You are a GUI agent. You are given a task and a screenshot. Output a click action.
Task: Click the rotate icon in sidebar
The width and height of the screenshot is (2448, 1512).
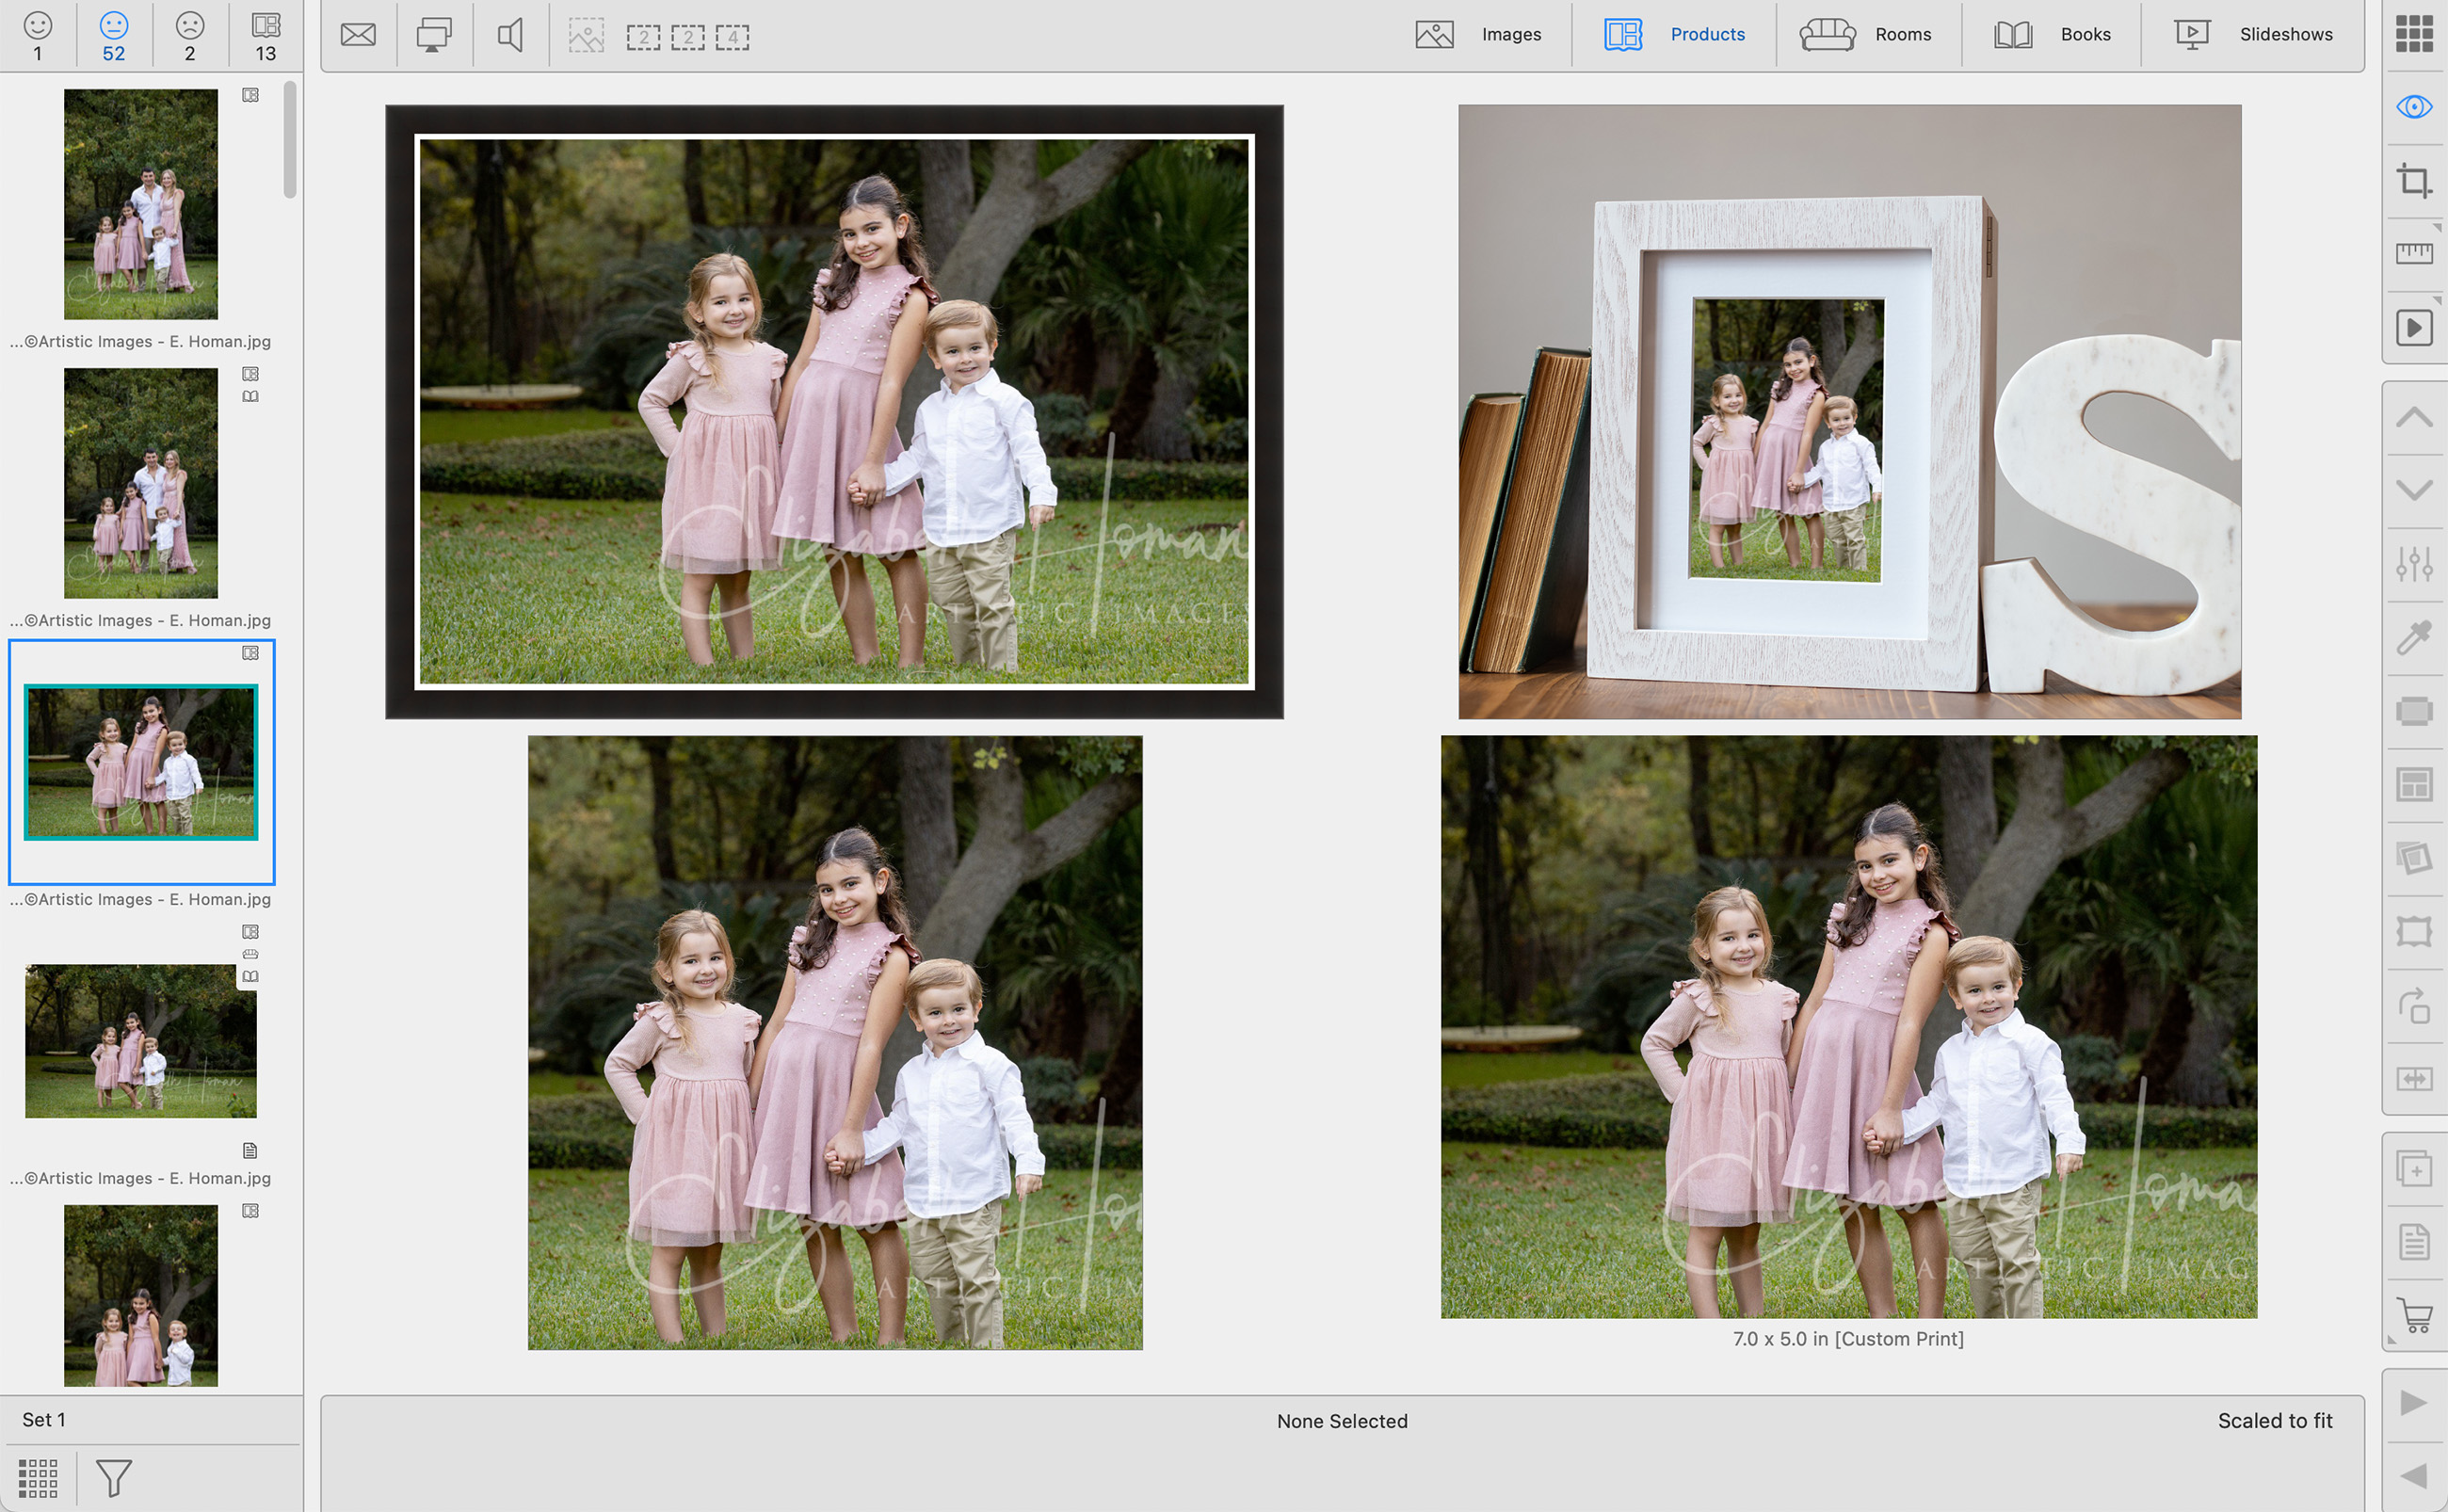[x=2414, y=1005]
